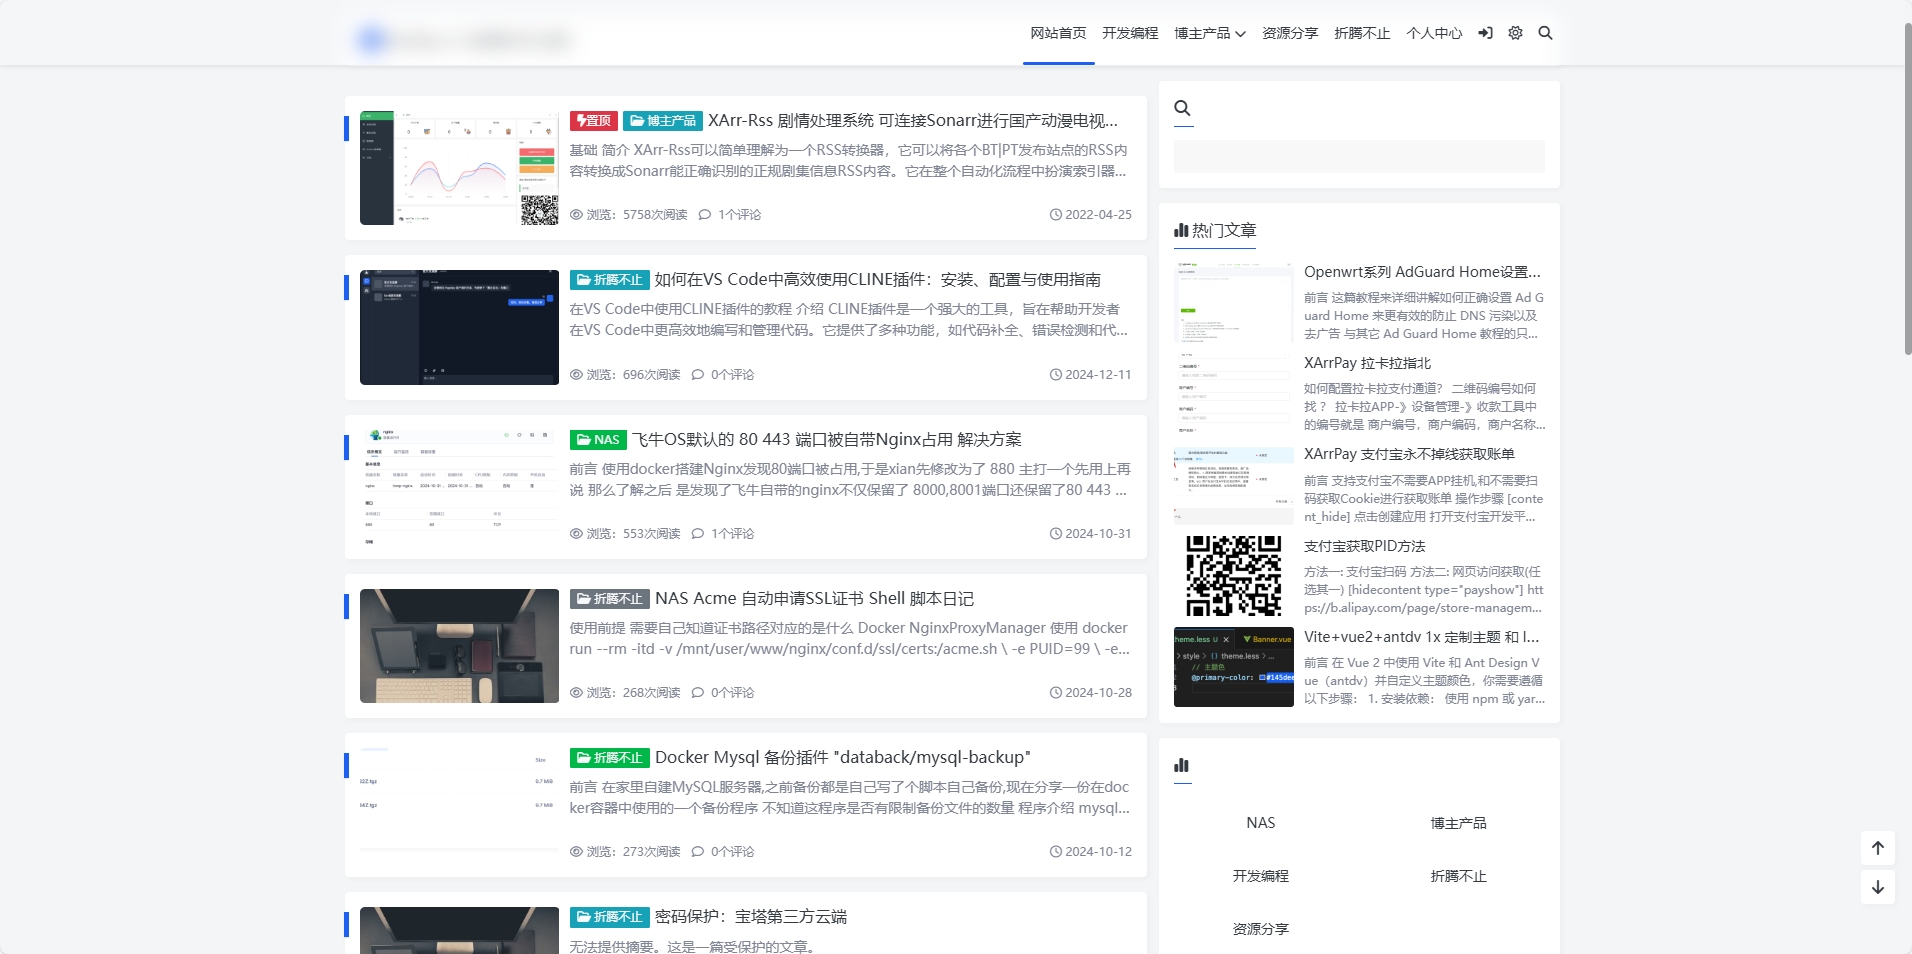Open hot article 支付宝获取PID方法

(x=1365, y=546)
